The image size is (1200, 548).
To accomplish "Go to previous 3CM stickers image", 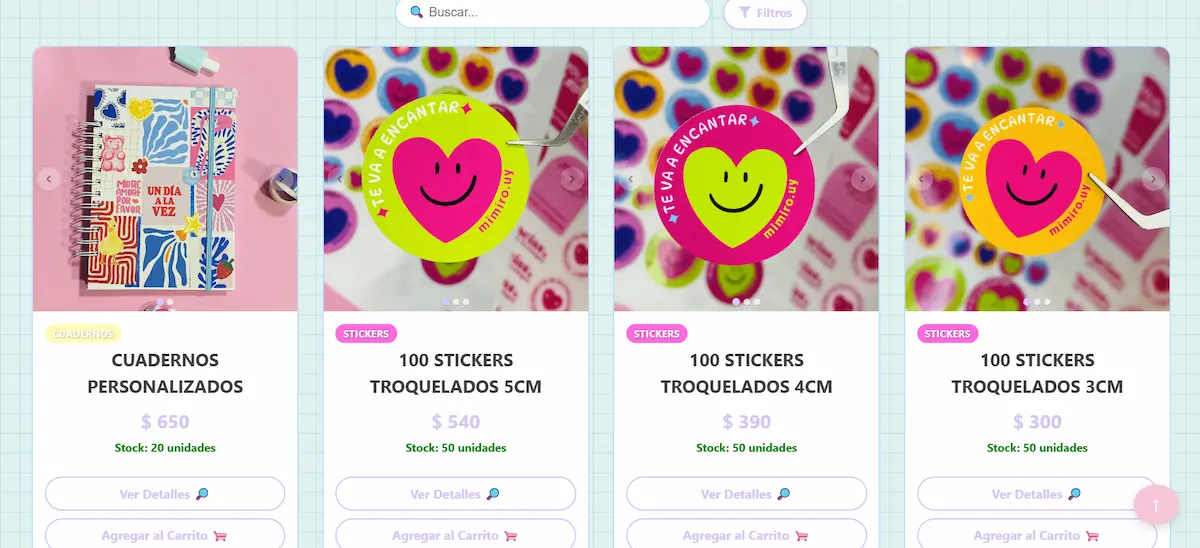I will click(x=921, y=179).
